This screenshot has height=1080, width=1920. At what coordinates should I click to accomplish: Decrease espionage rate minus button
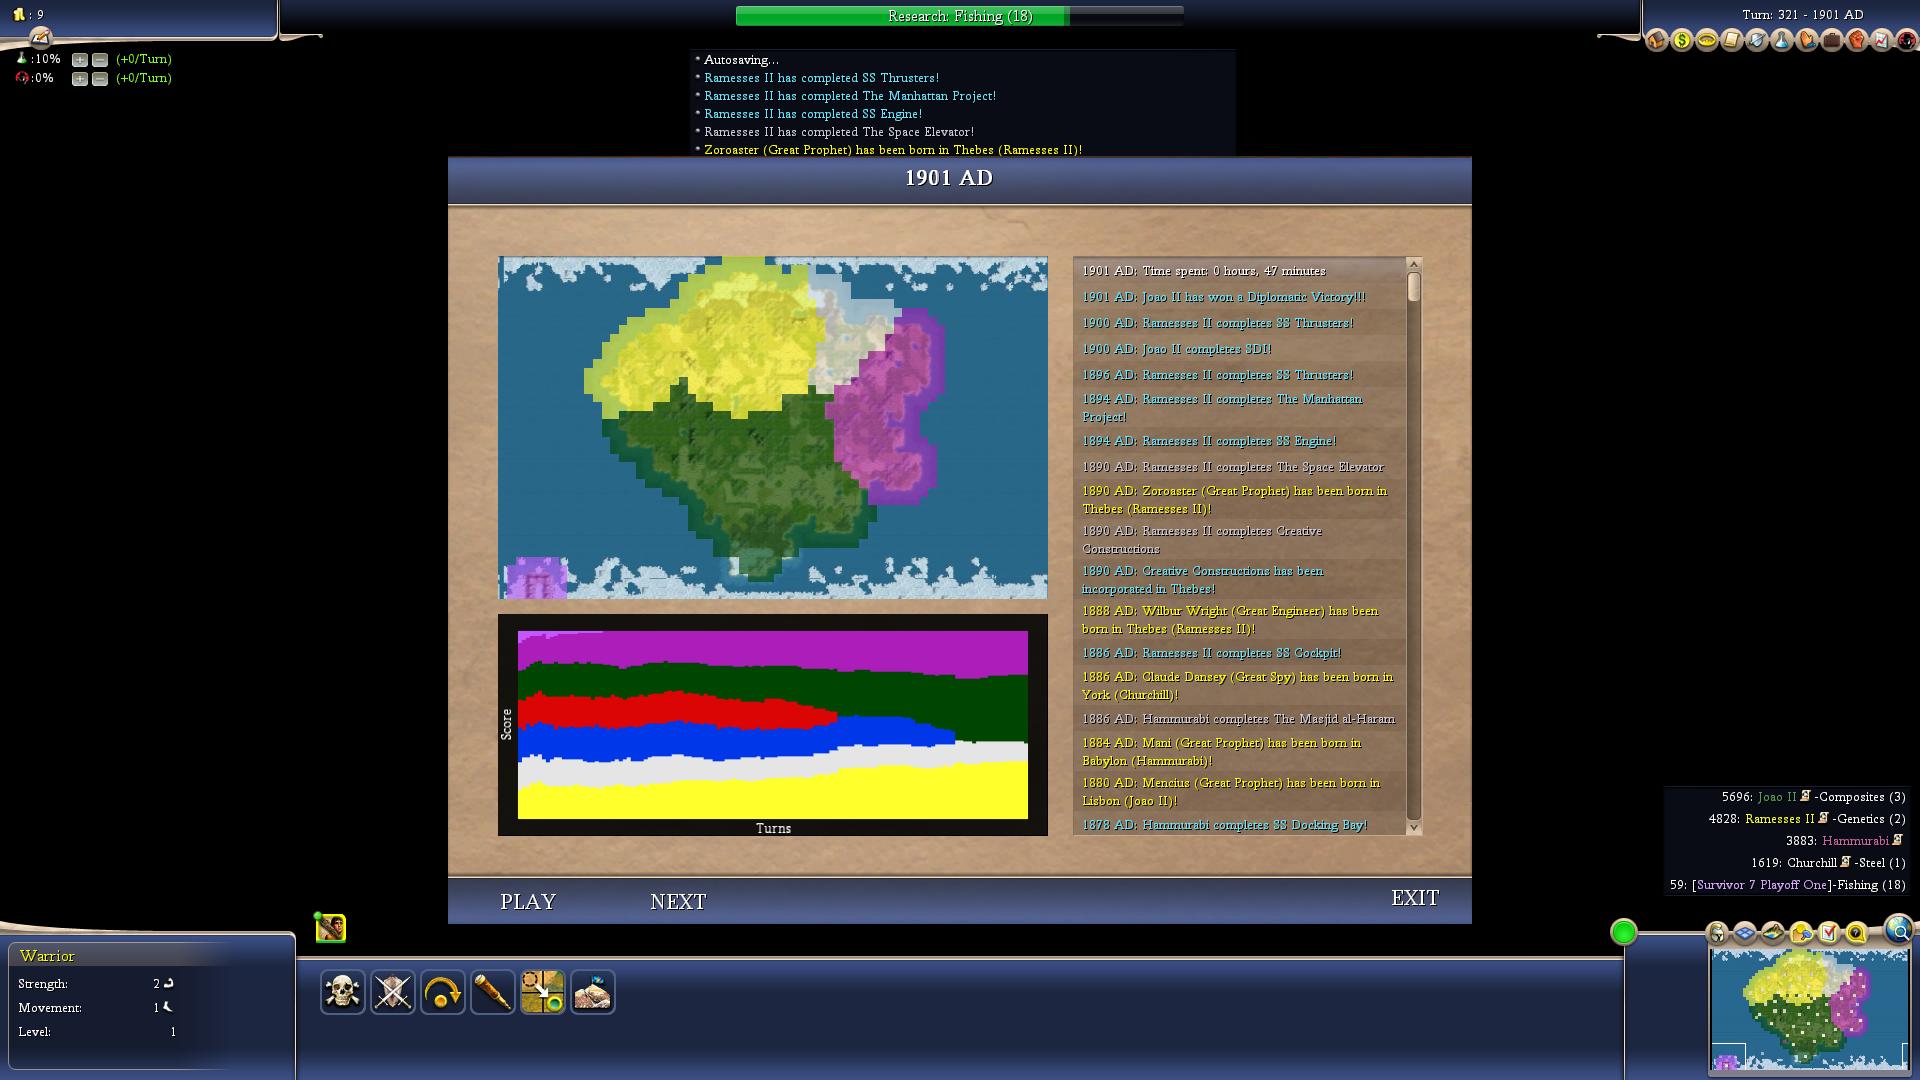click(100, 79)
